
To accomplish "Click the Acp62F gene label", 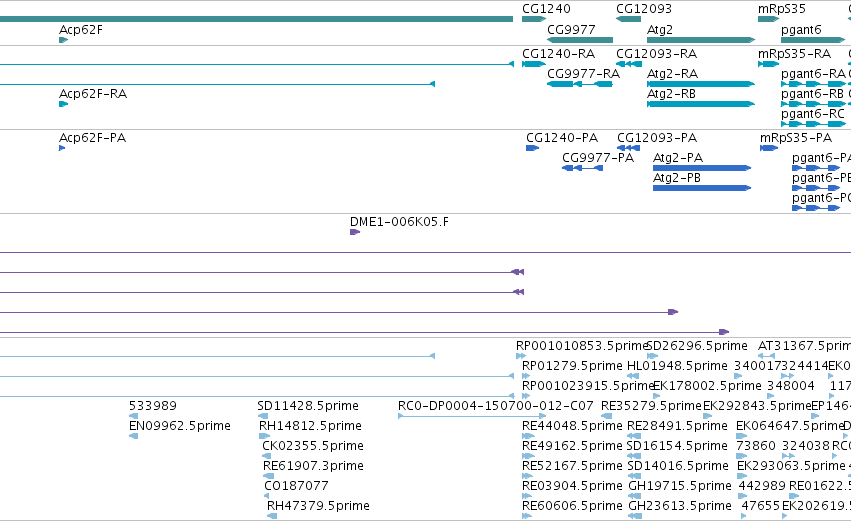I will click(x=80, y=30).
